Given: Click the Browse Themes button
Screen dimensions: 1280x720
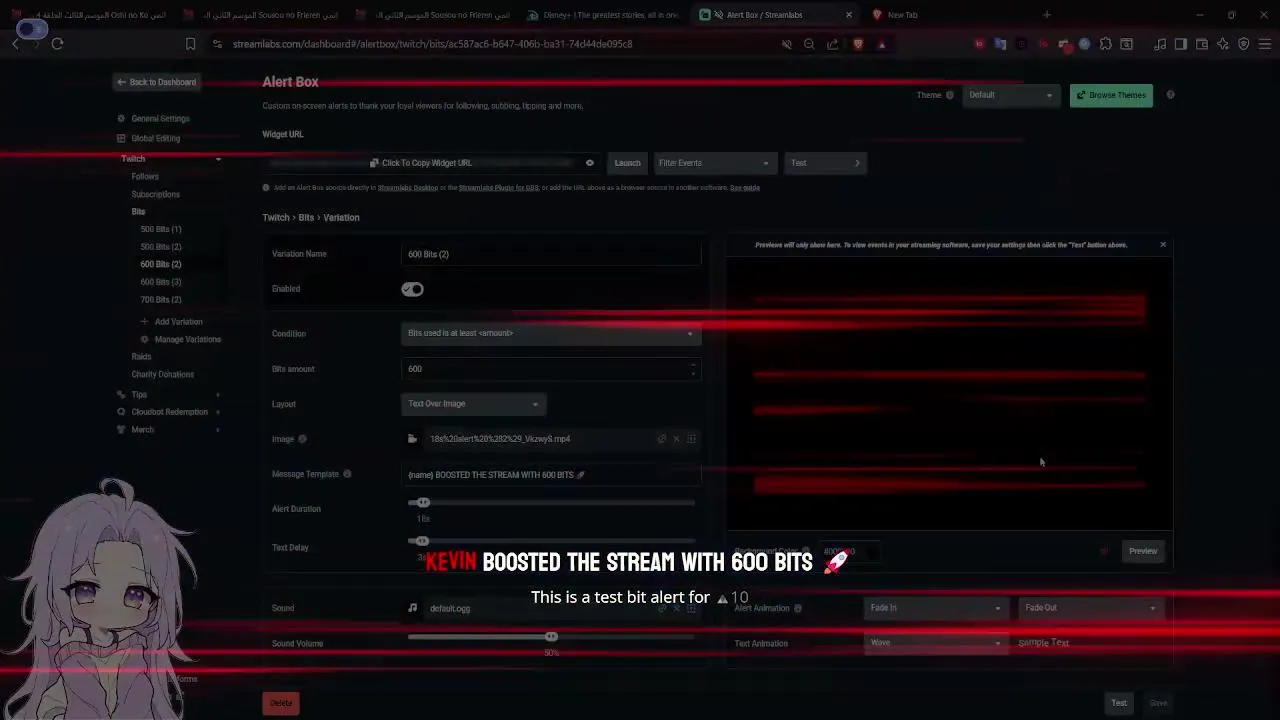Looking at the screenshot, I should coord(1111,95).
